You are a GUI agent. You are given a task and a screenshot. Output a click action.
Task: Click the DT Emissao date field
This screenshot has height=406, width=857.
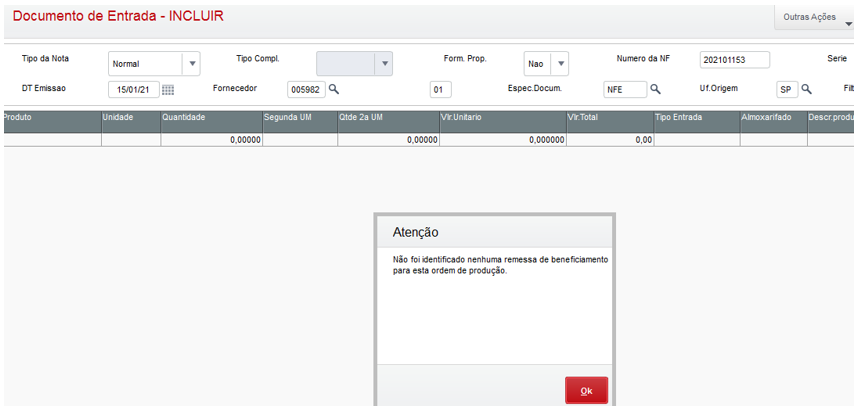point(134,89)
